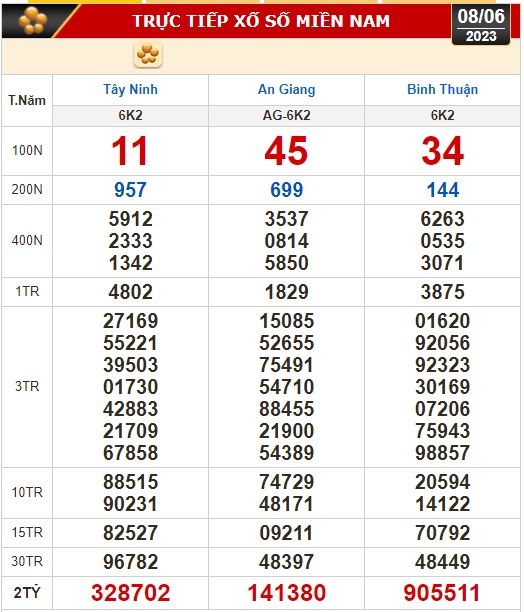Select the 200N value 957

coord(130,190)
